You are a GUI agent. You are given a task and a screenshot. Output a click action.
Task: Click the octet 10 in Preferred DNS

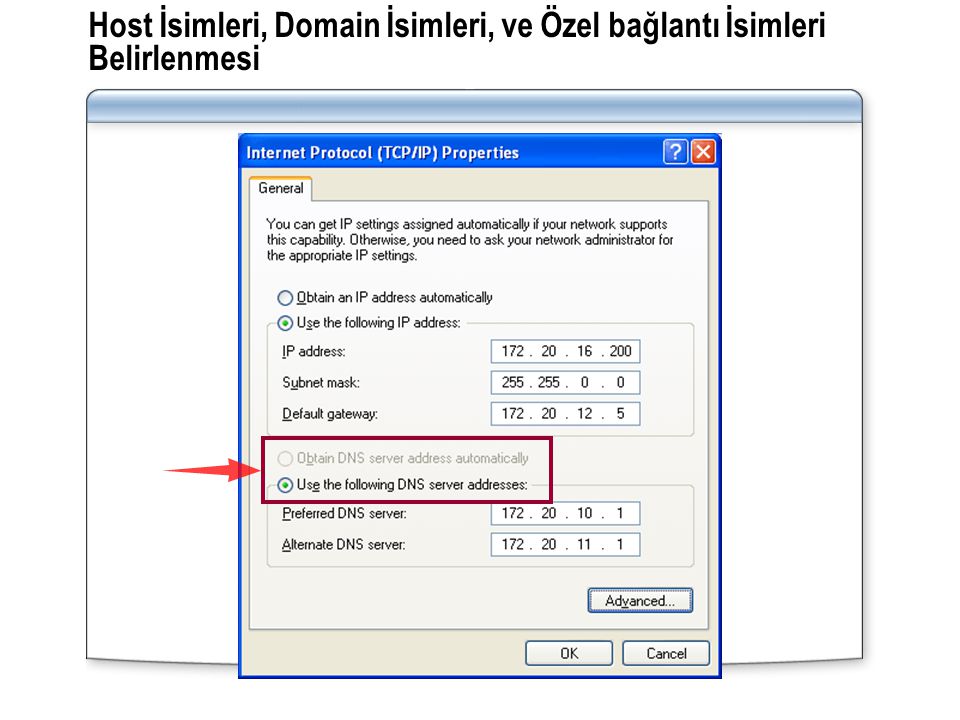[x=585, y=513]
